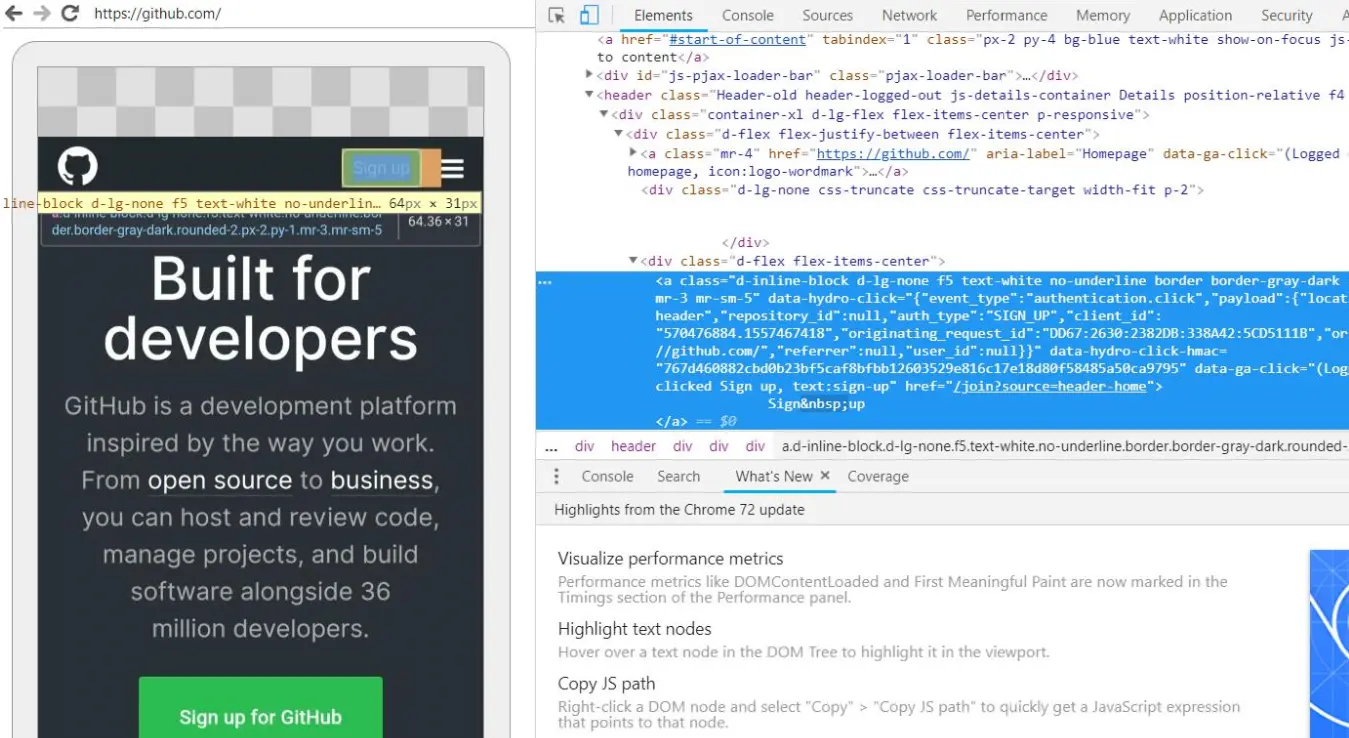Image resolution: width=1349 pixels, height=738 pixels.
Task: Open the Network tab
Action: tap(909, 15)
